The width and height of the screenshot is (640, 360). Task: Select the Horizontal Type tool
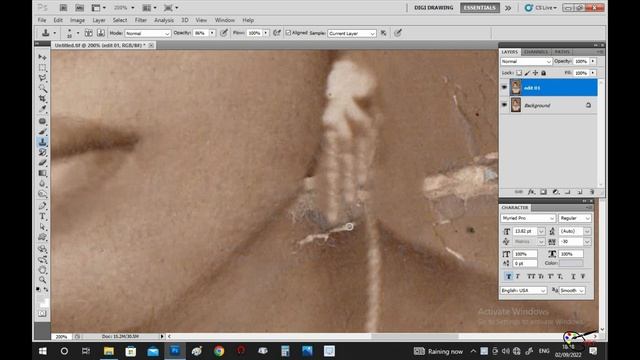(42, 216)
